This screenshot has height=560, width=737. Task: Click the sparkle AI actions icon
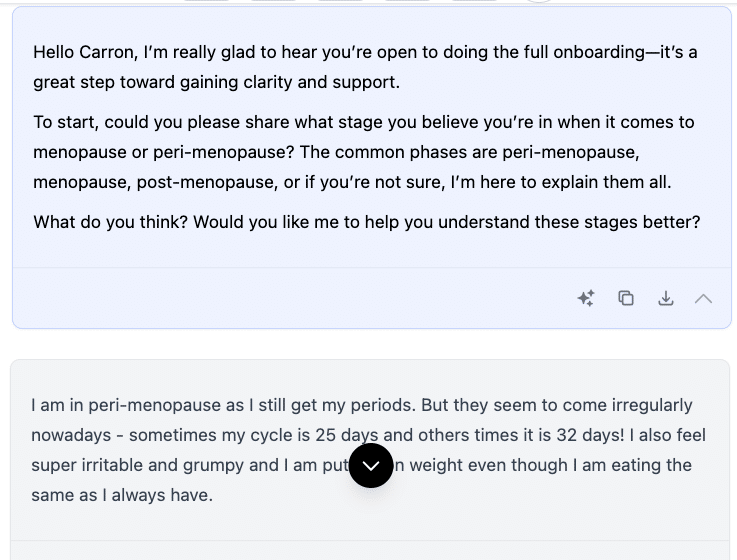586,298
